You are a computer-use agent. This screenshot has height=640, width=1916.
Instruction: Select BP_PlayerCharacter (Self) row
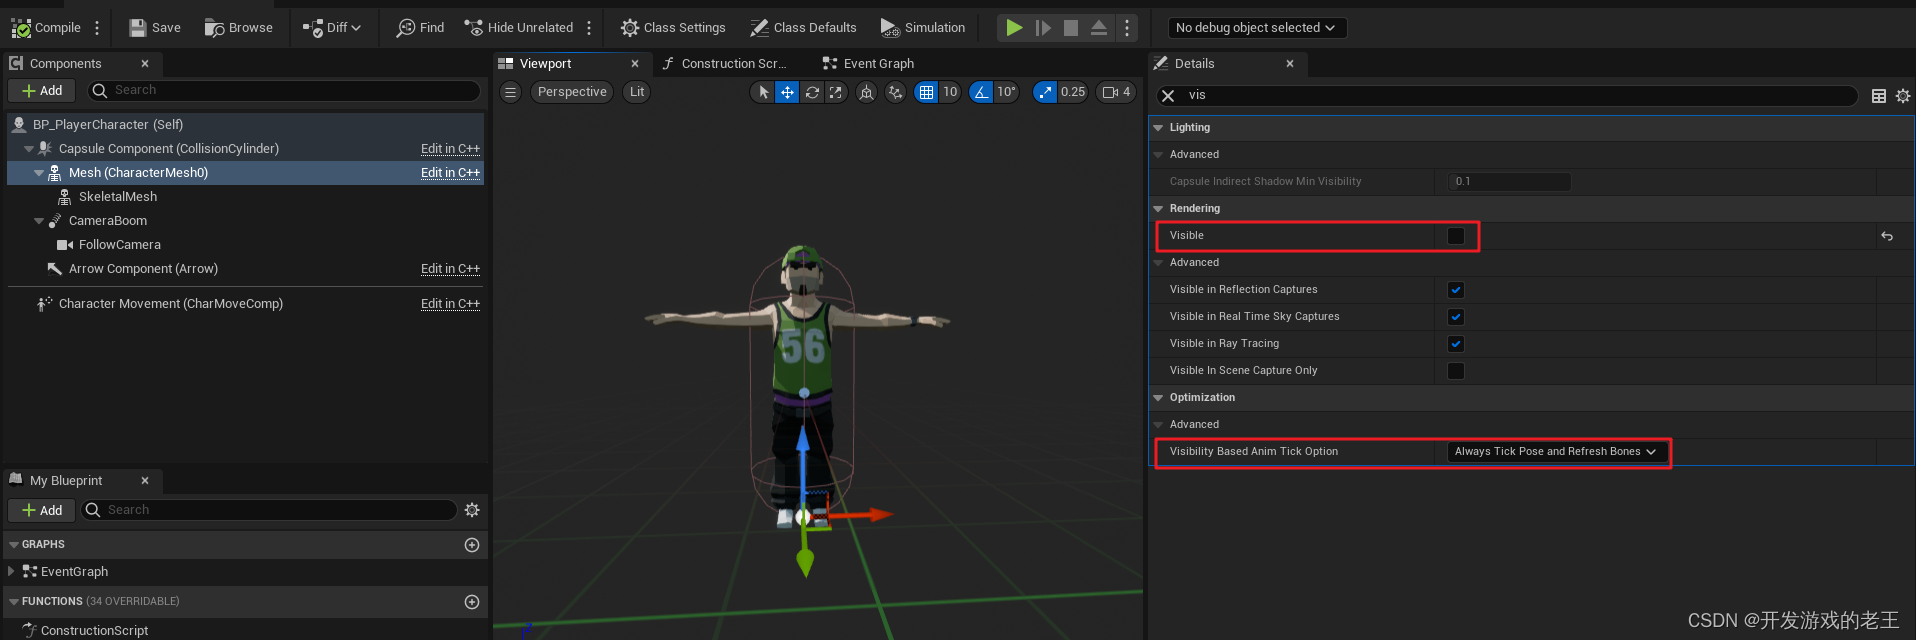coord(246,125)
